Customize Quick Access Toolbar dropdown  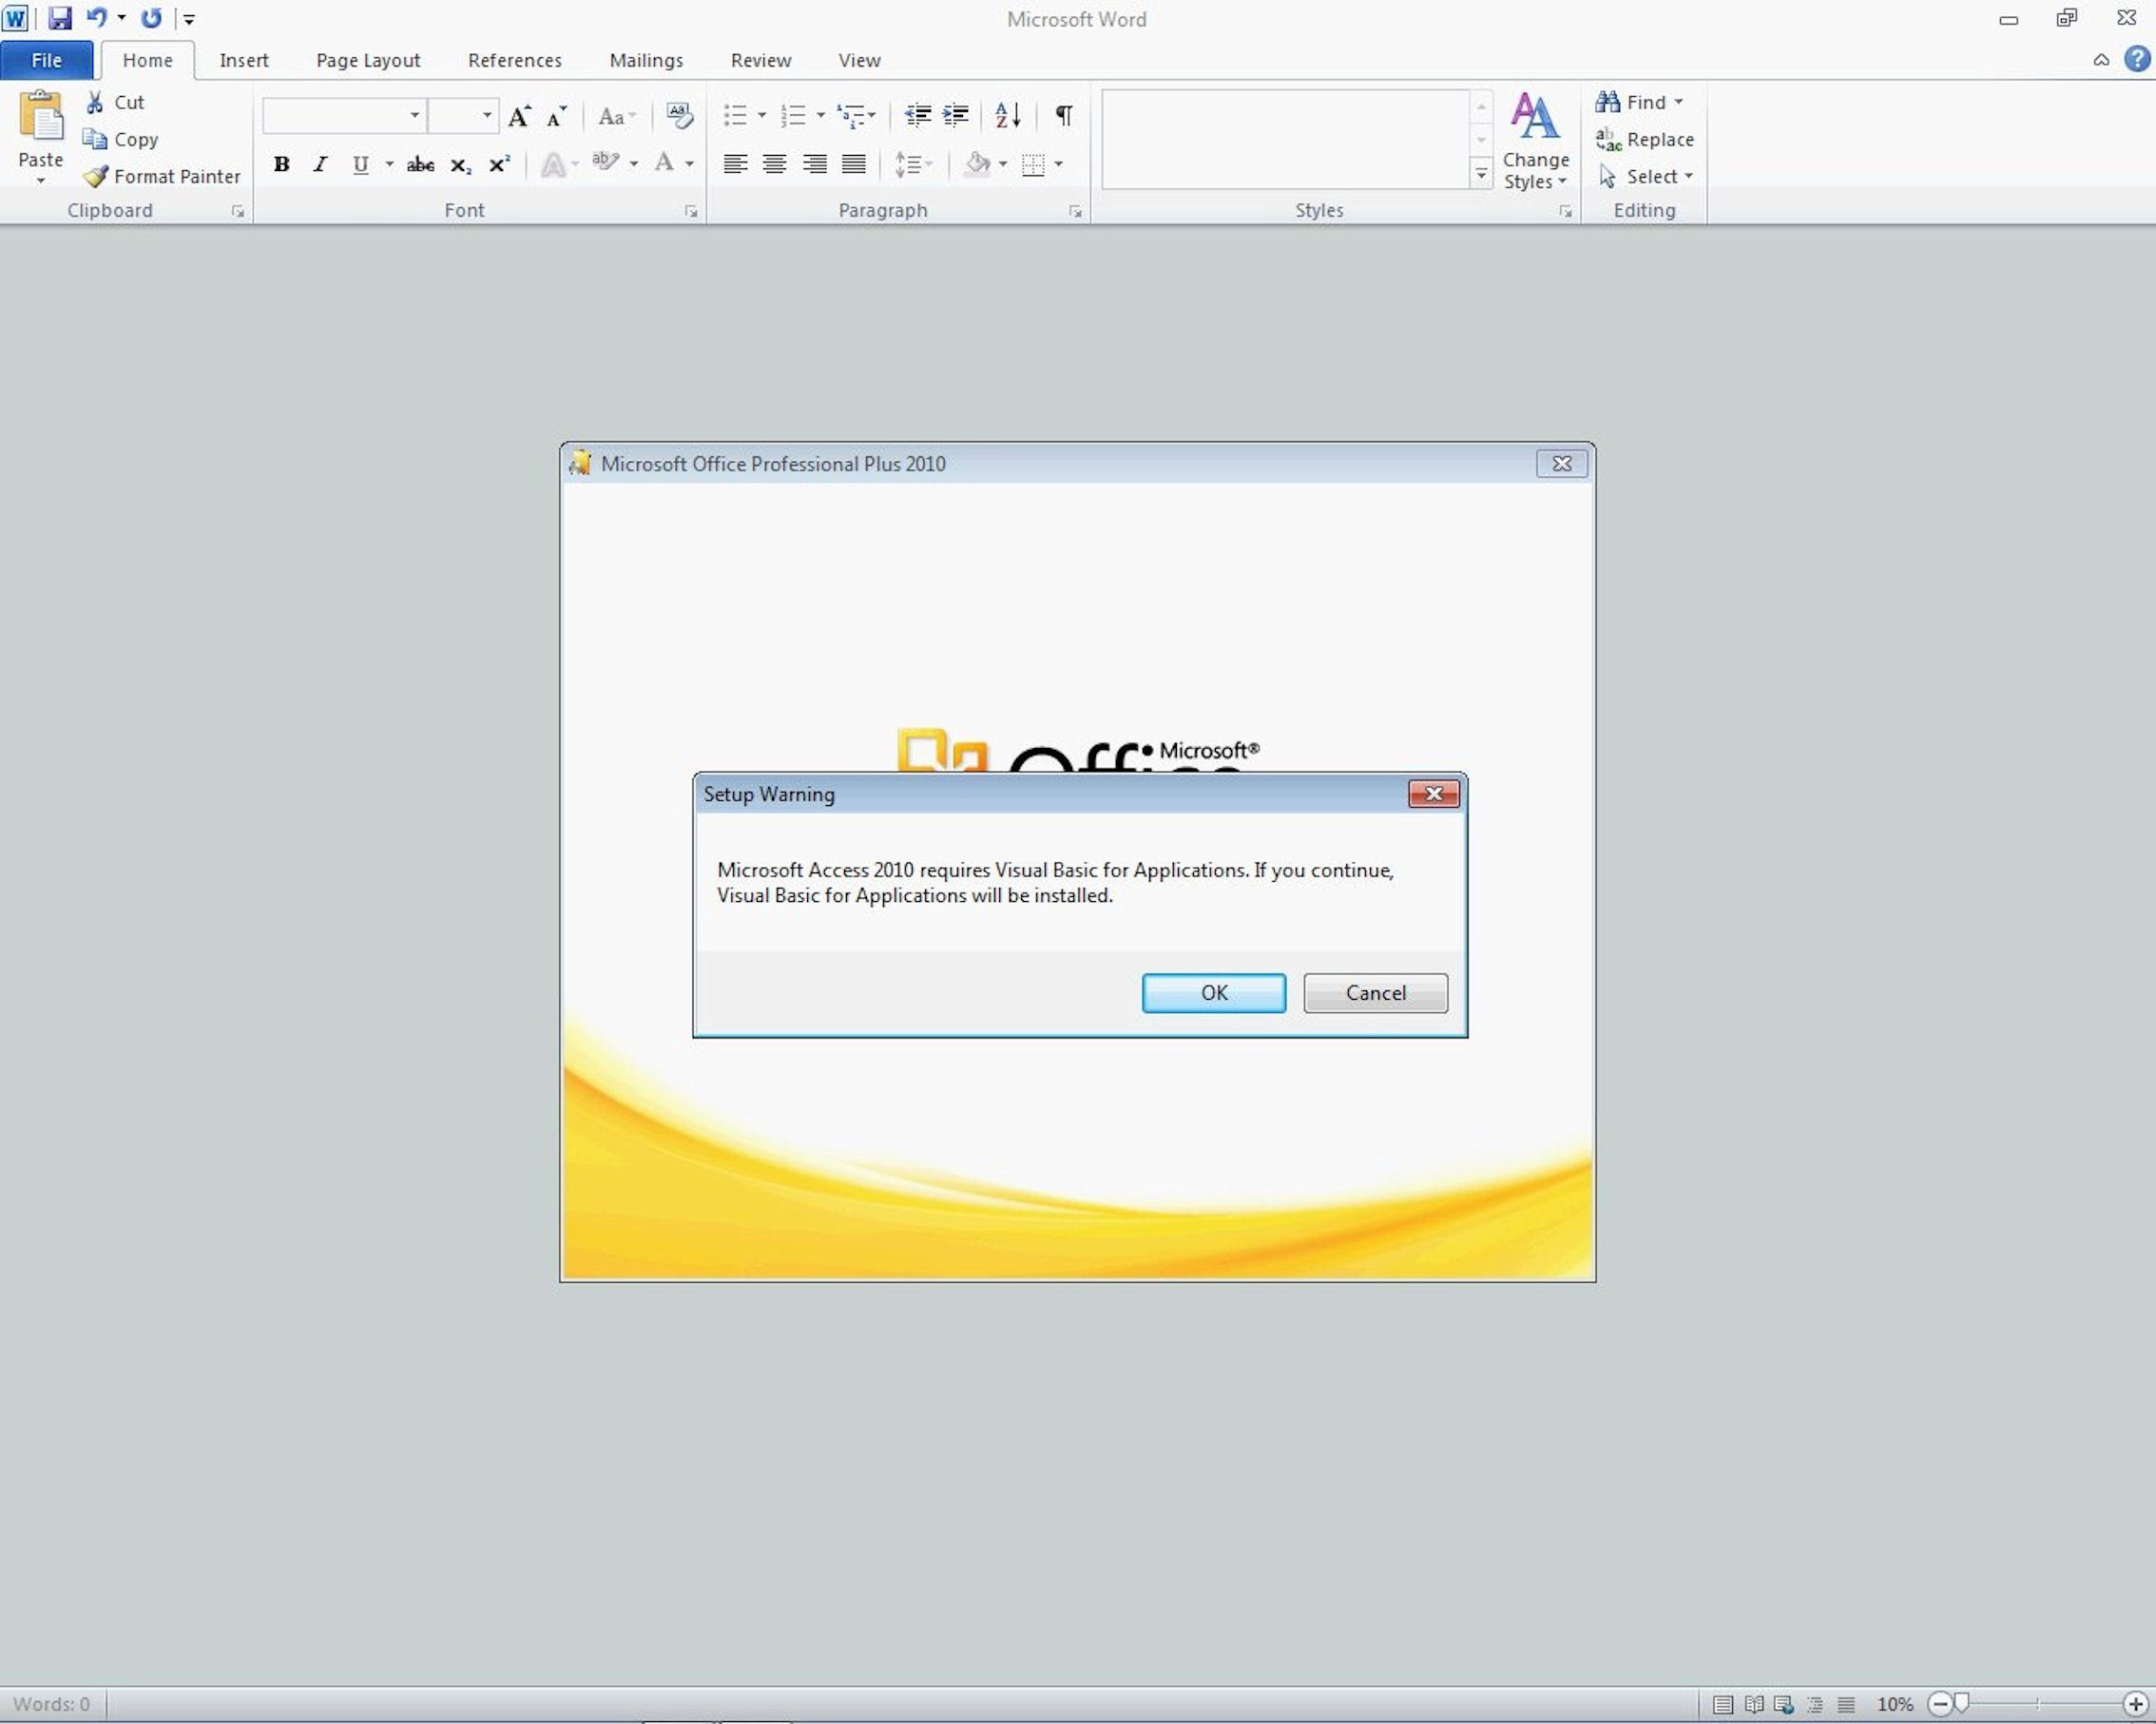(x=189, y=19)
